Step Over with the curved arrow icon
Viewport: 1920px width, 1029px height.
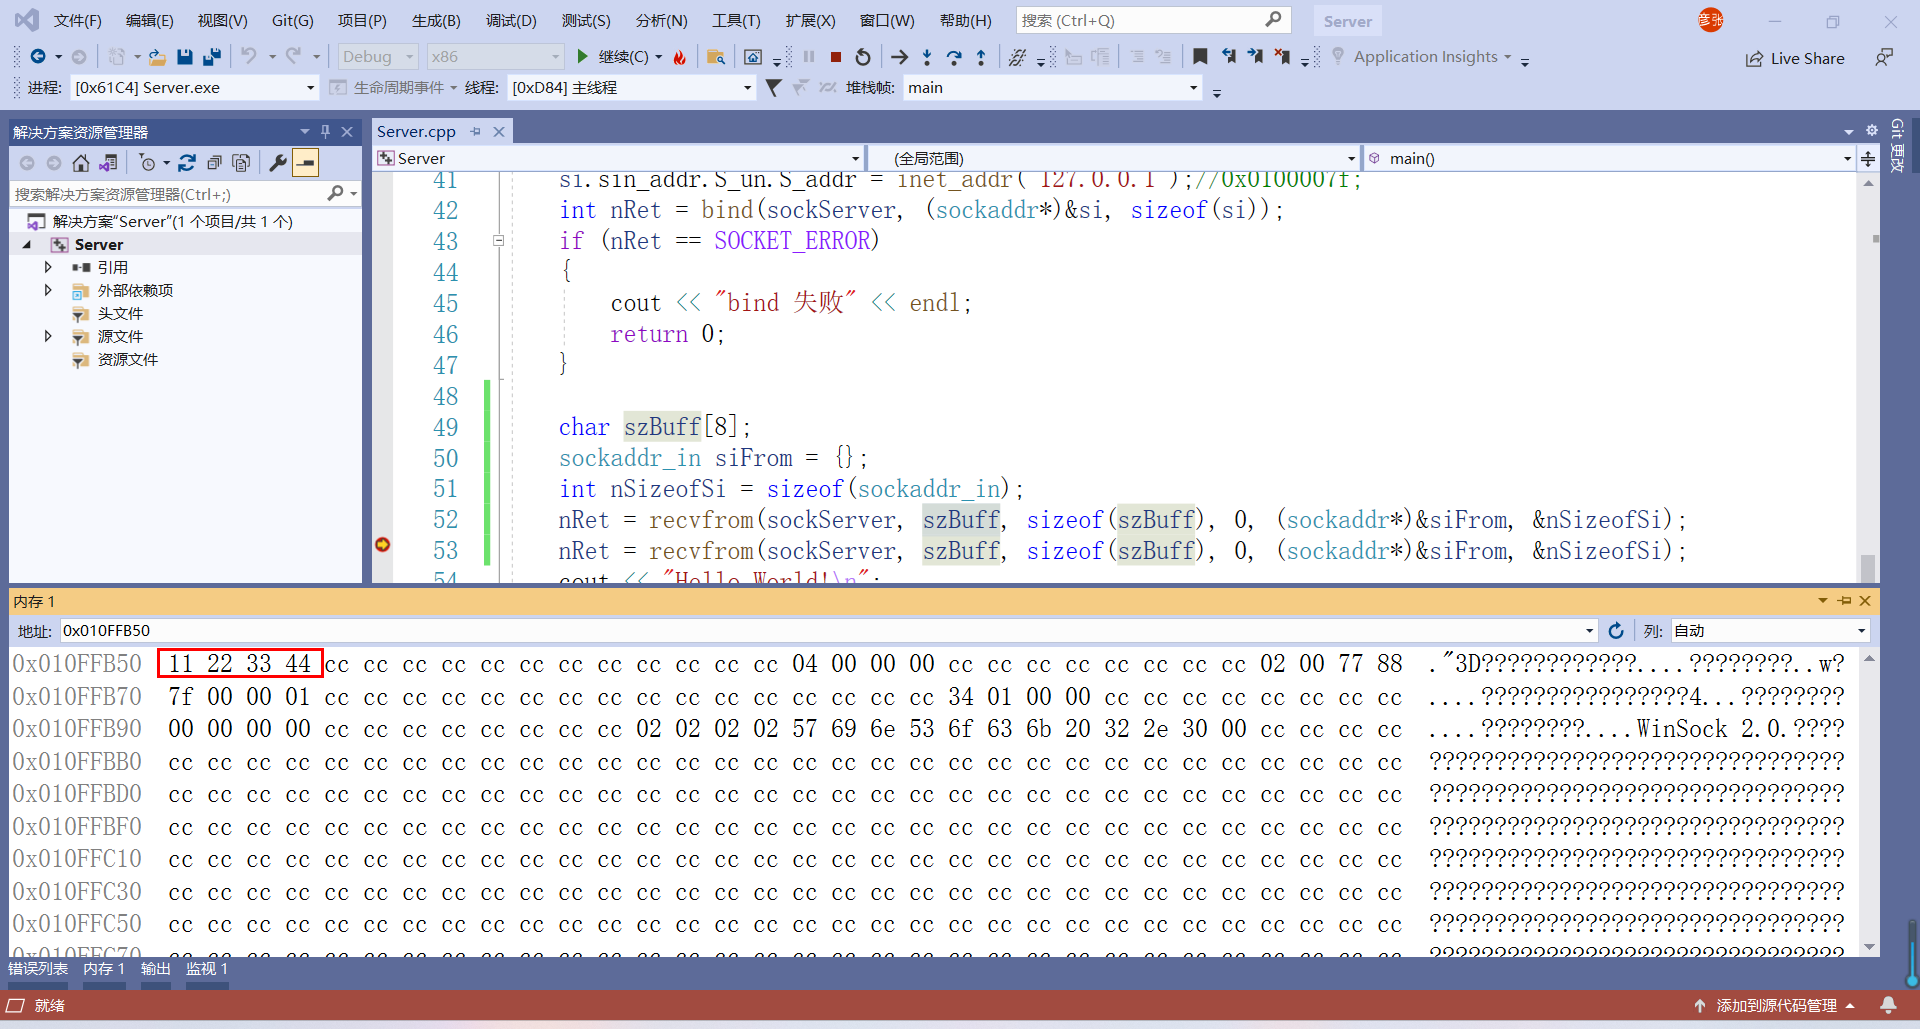click(954, 57)
